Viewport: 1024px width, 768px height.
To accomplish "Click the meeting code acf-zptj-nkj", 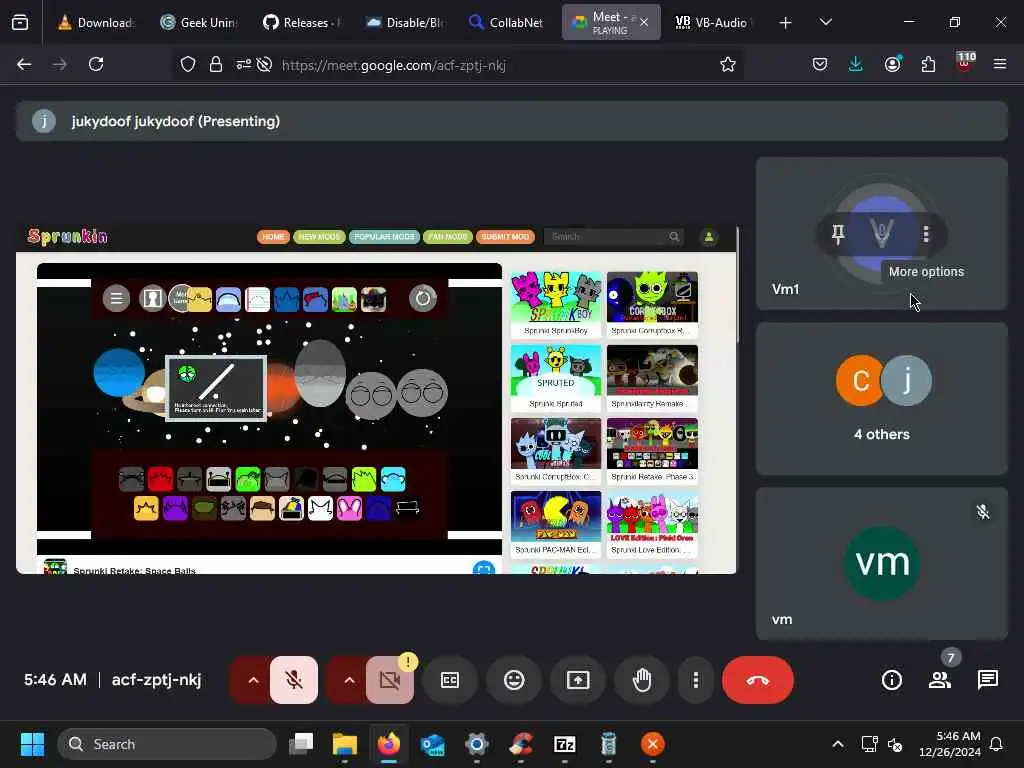I will (x=156, y=680).
